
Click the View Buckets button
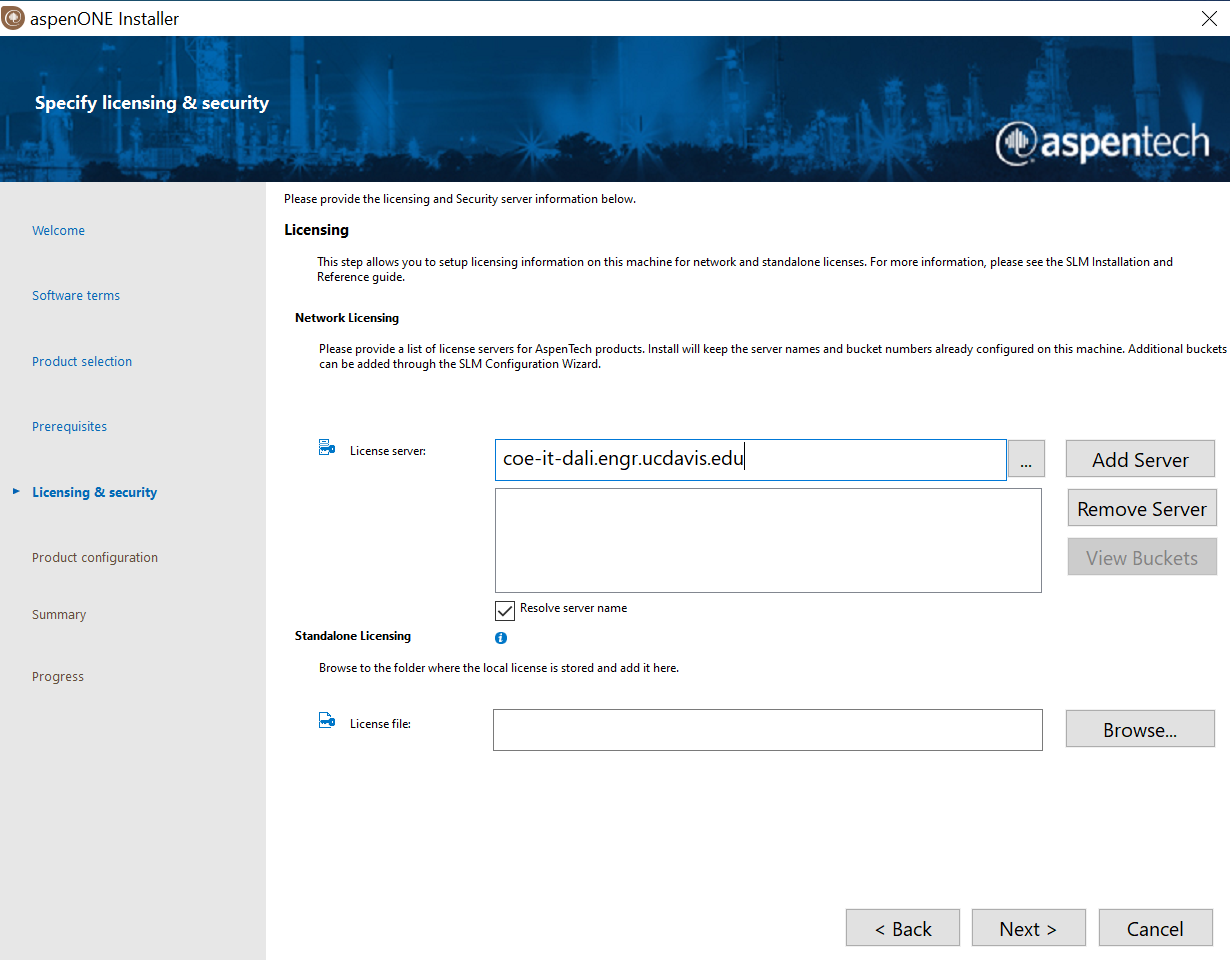[x=1141, y=557]
